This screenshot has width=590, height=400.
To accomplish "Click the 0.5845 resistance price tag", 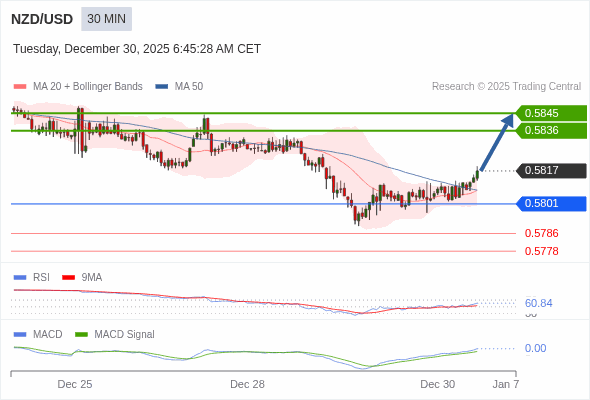I will point(552,113).
